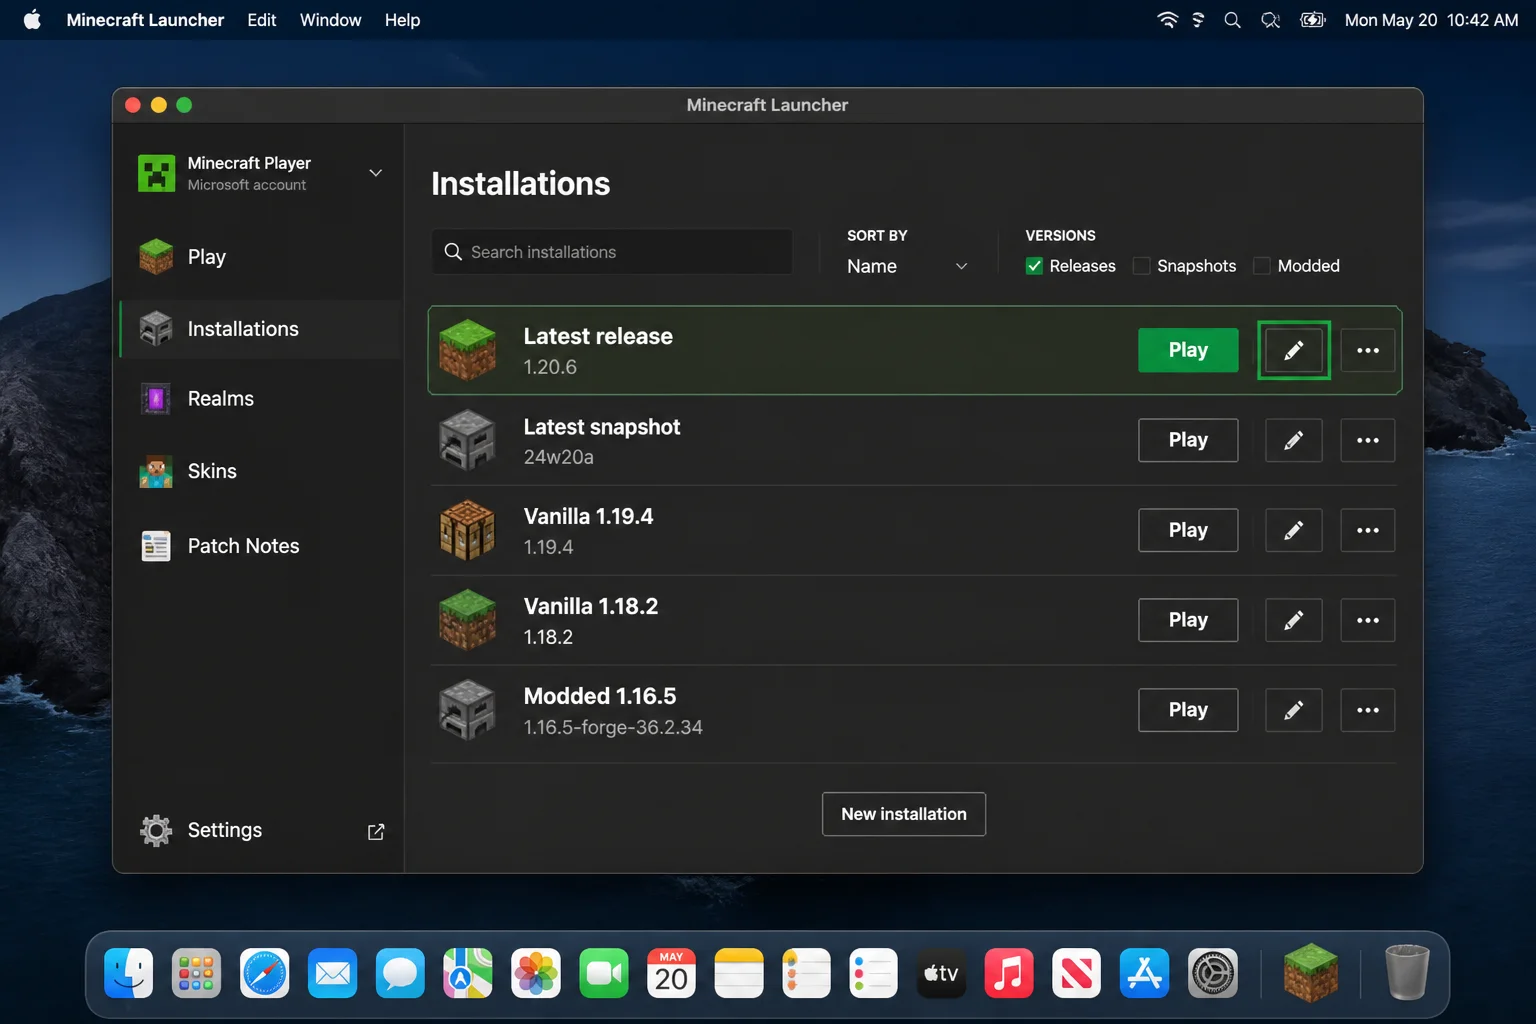
Task: Open Spotlight search in the menu bar
Action: [x=1232, y=20]
